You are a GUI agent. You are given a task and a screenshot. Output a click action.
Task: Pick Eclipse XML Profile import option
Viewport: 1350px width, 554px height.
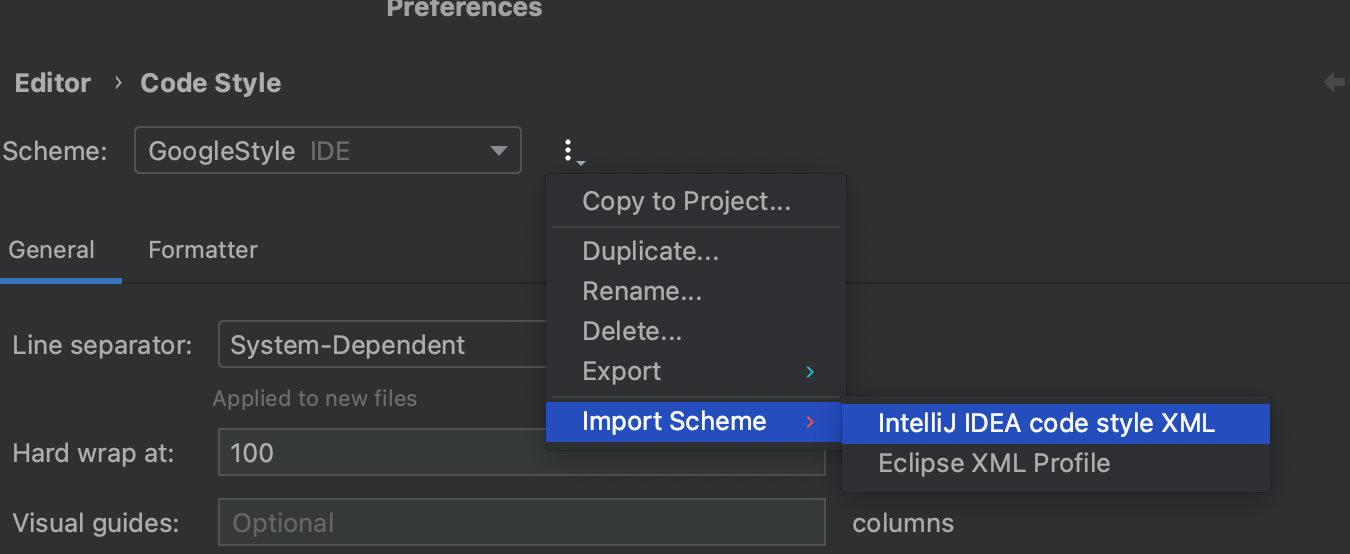(x=994, y=463)
